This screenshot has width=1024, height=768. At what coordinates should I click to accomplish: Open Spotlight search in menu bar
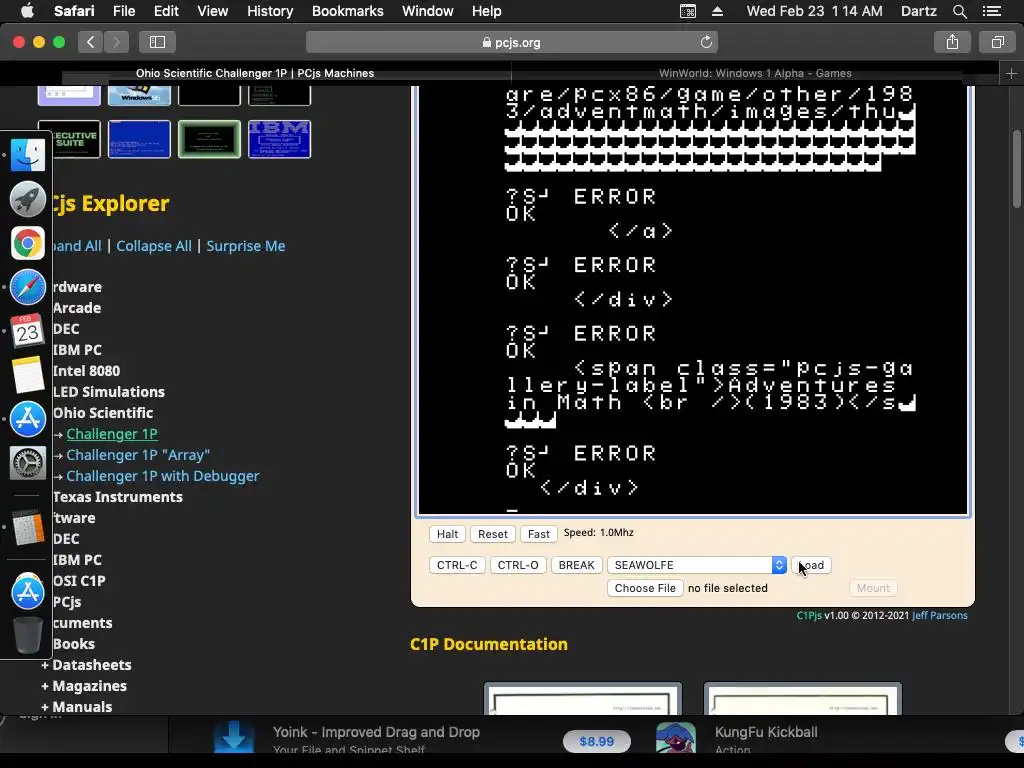pyautogui.click(x=959, y=11)
